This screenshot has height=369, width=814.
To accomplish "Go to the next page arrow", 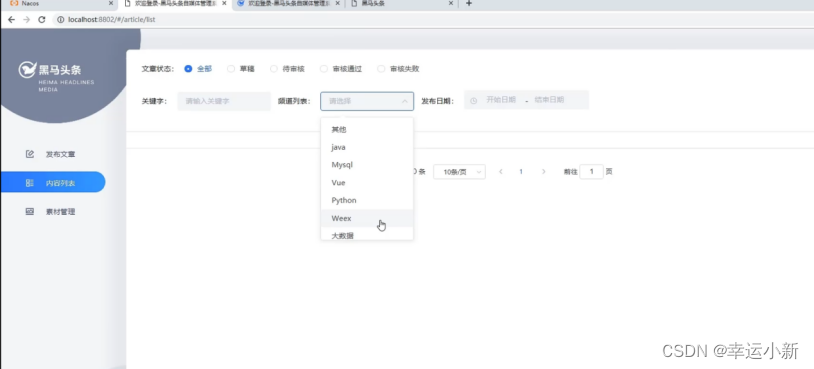I will coord(544,172).
